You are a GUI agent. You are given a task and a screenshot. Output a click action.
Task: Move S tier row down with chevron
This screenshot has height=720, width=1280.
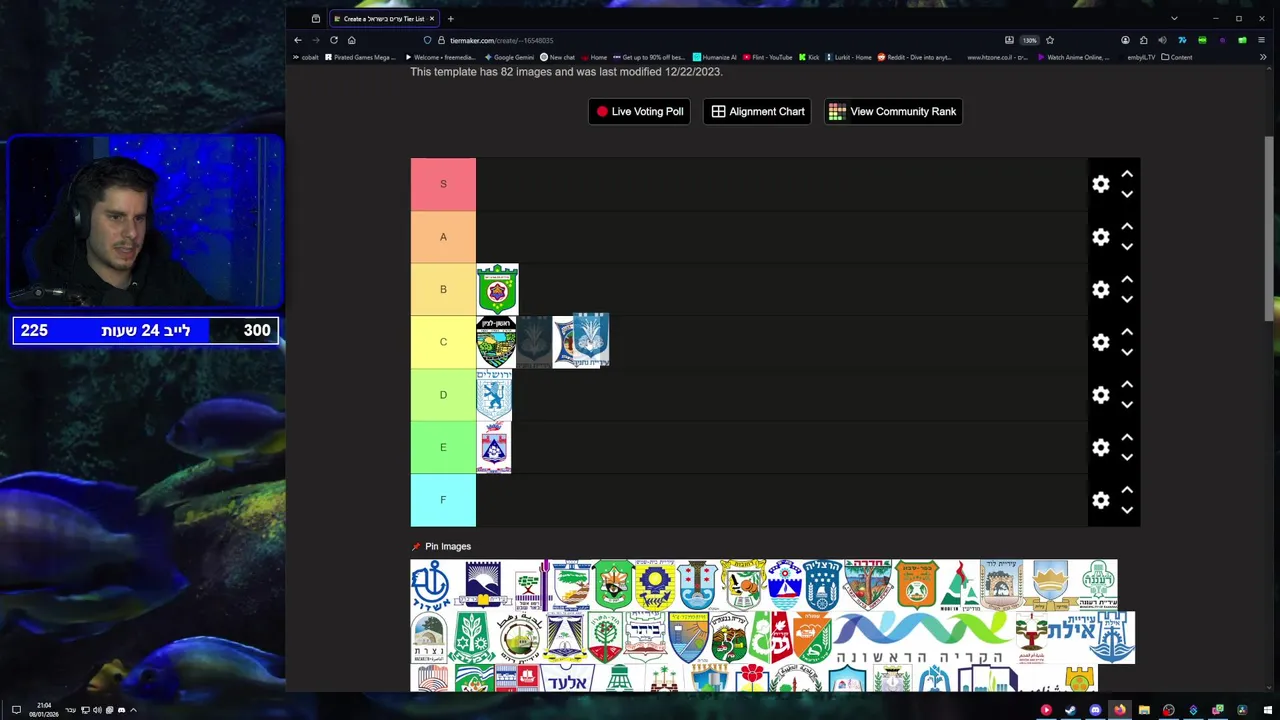[x=1127, y=194]
